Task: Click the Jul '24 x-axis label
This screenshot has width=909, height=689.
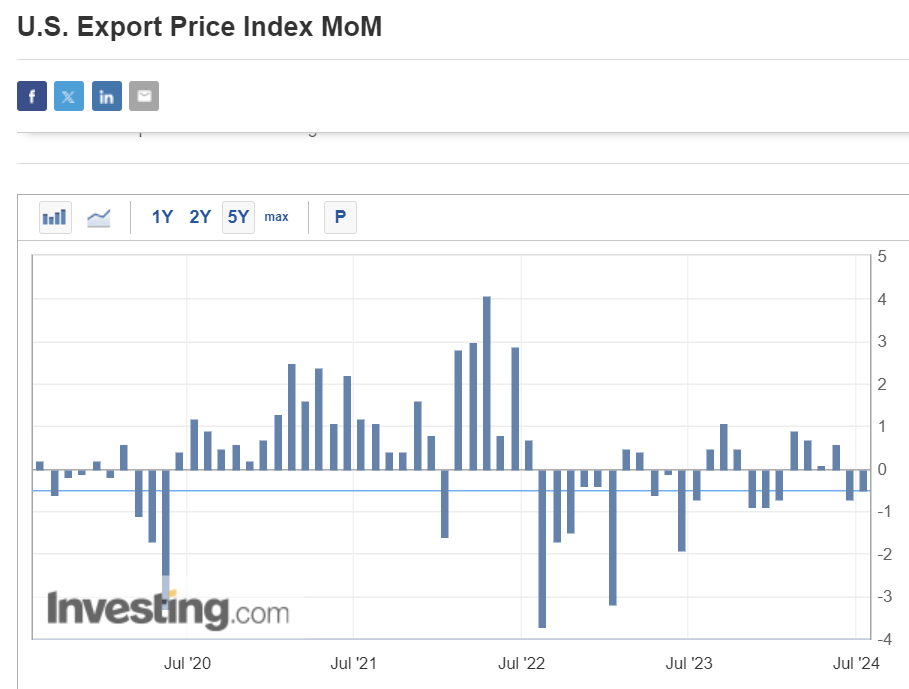Action: pyautogui.click(x=855, y=662)
